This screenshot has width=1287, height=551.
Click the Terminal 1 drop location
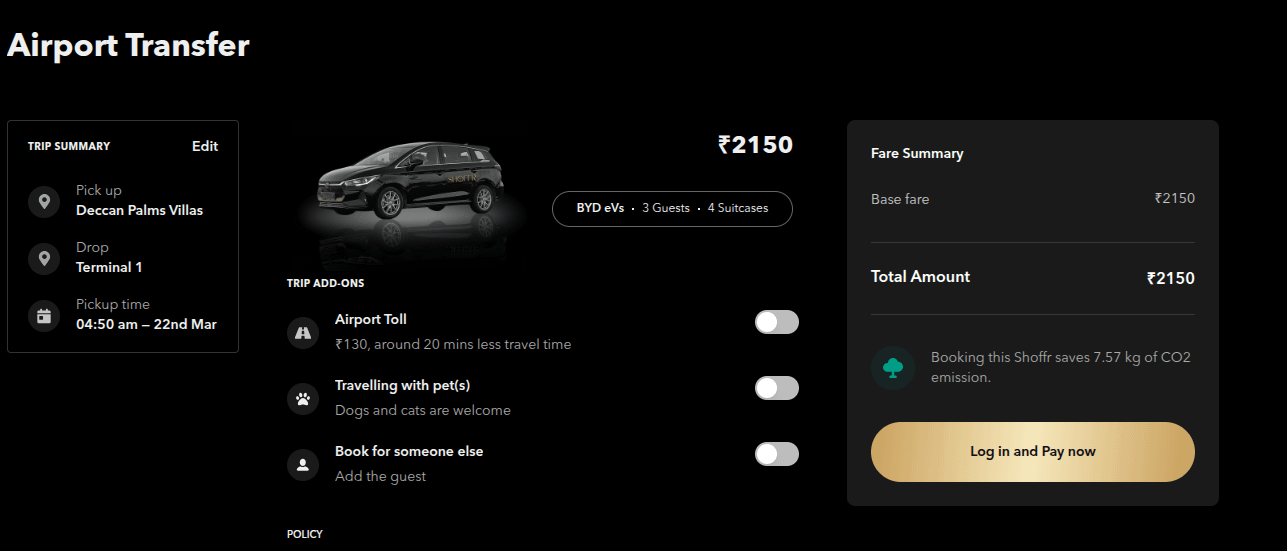coord(109,268)
